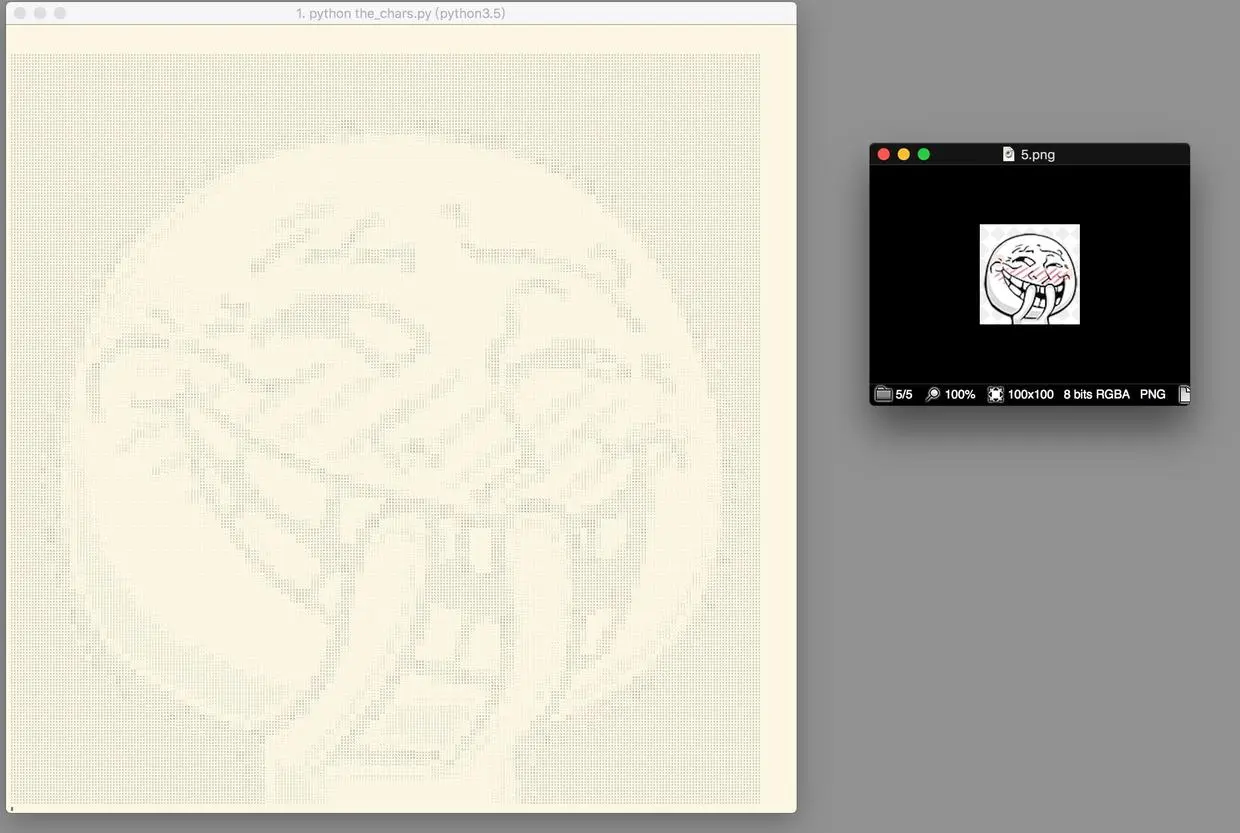Minimize the 5.png viewer with the yellow button
The height and width of the screenshot is (833, 1240).
point(904,154)
